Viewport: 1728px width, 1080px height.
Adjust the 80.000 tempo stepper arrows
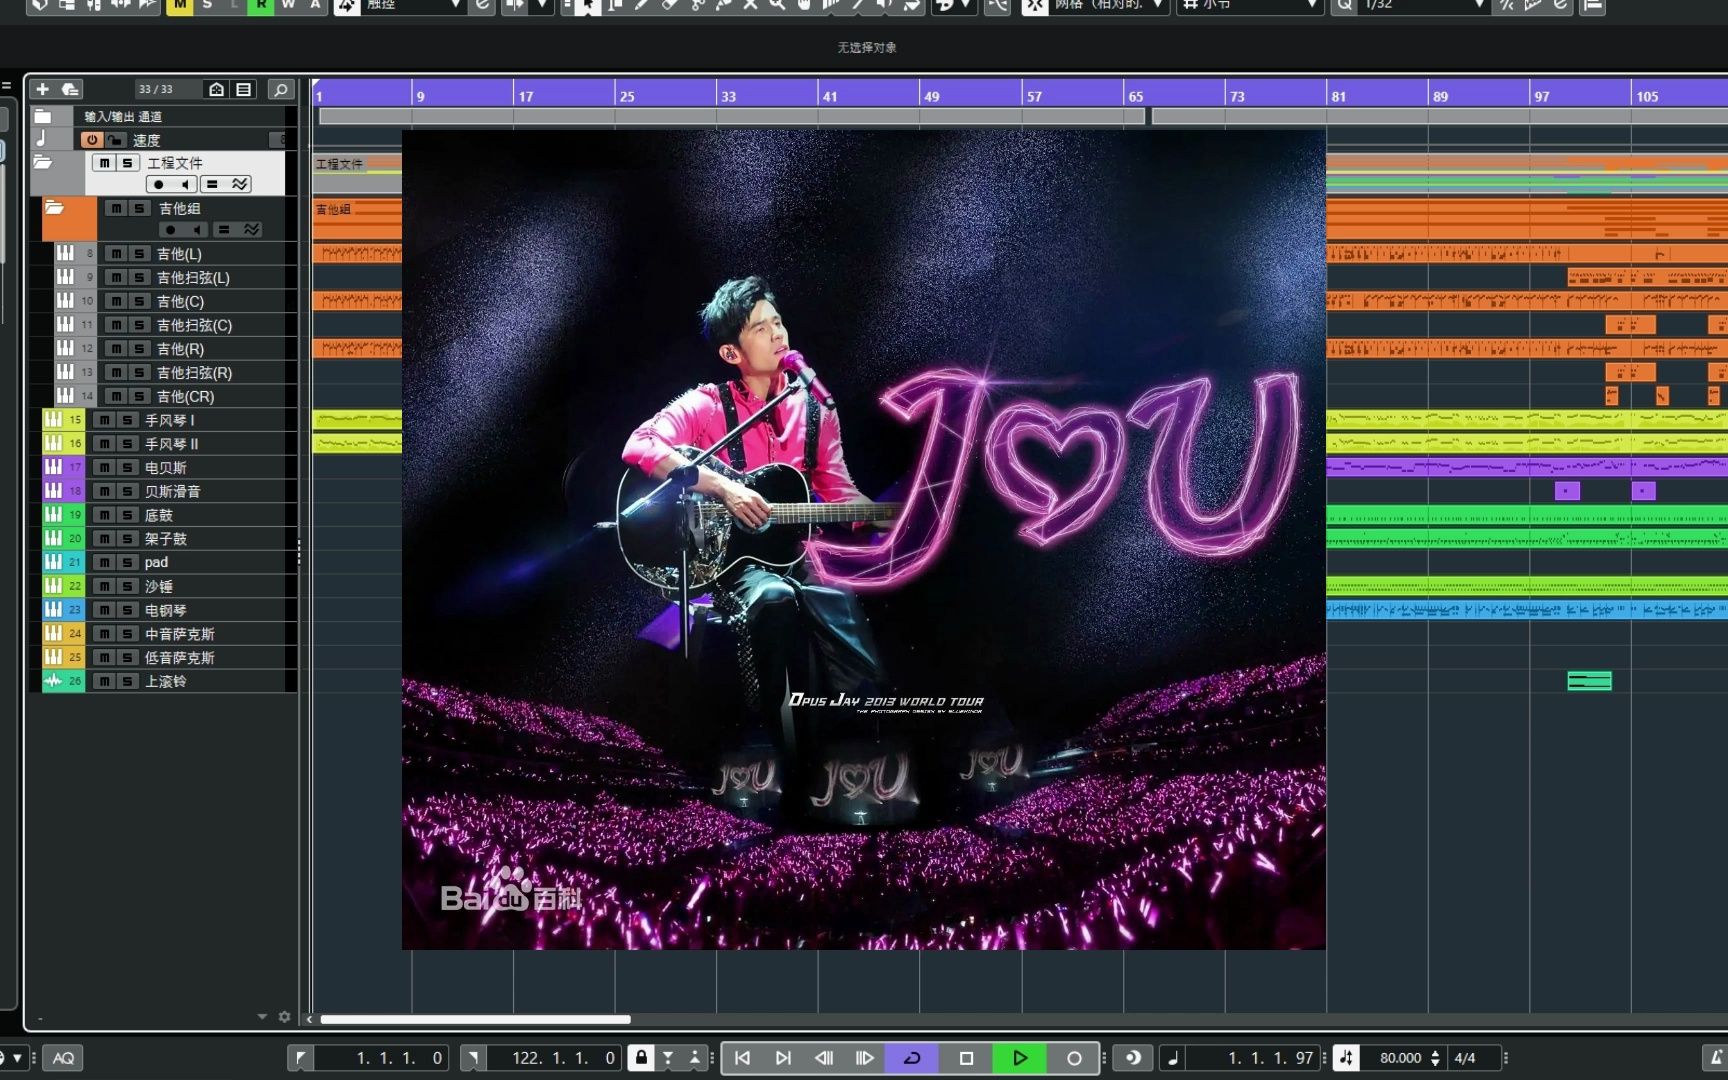tap(1435, 1058)
